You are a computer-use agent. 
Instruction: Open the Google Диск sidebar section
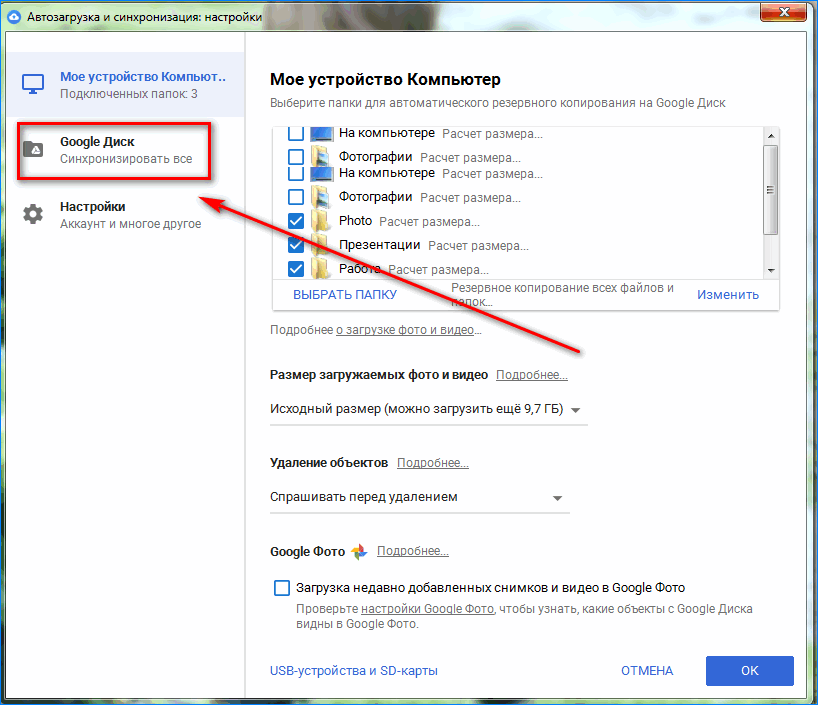[114, 150]
